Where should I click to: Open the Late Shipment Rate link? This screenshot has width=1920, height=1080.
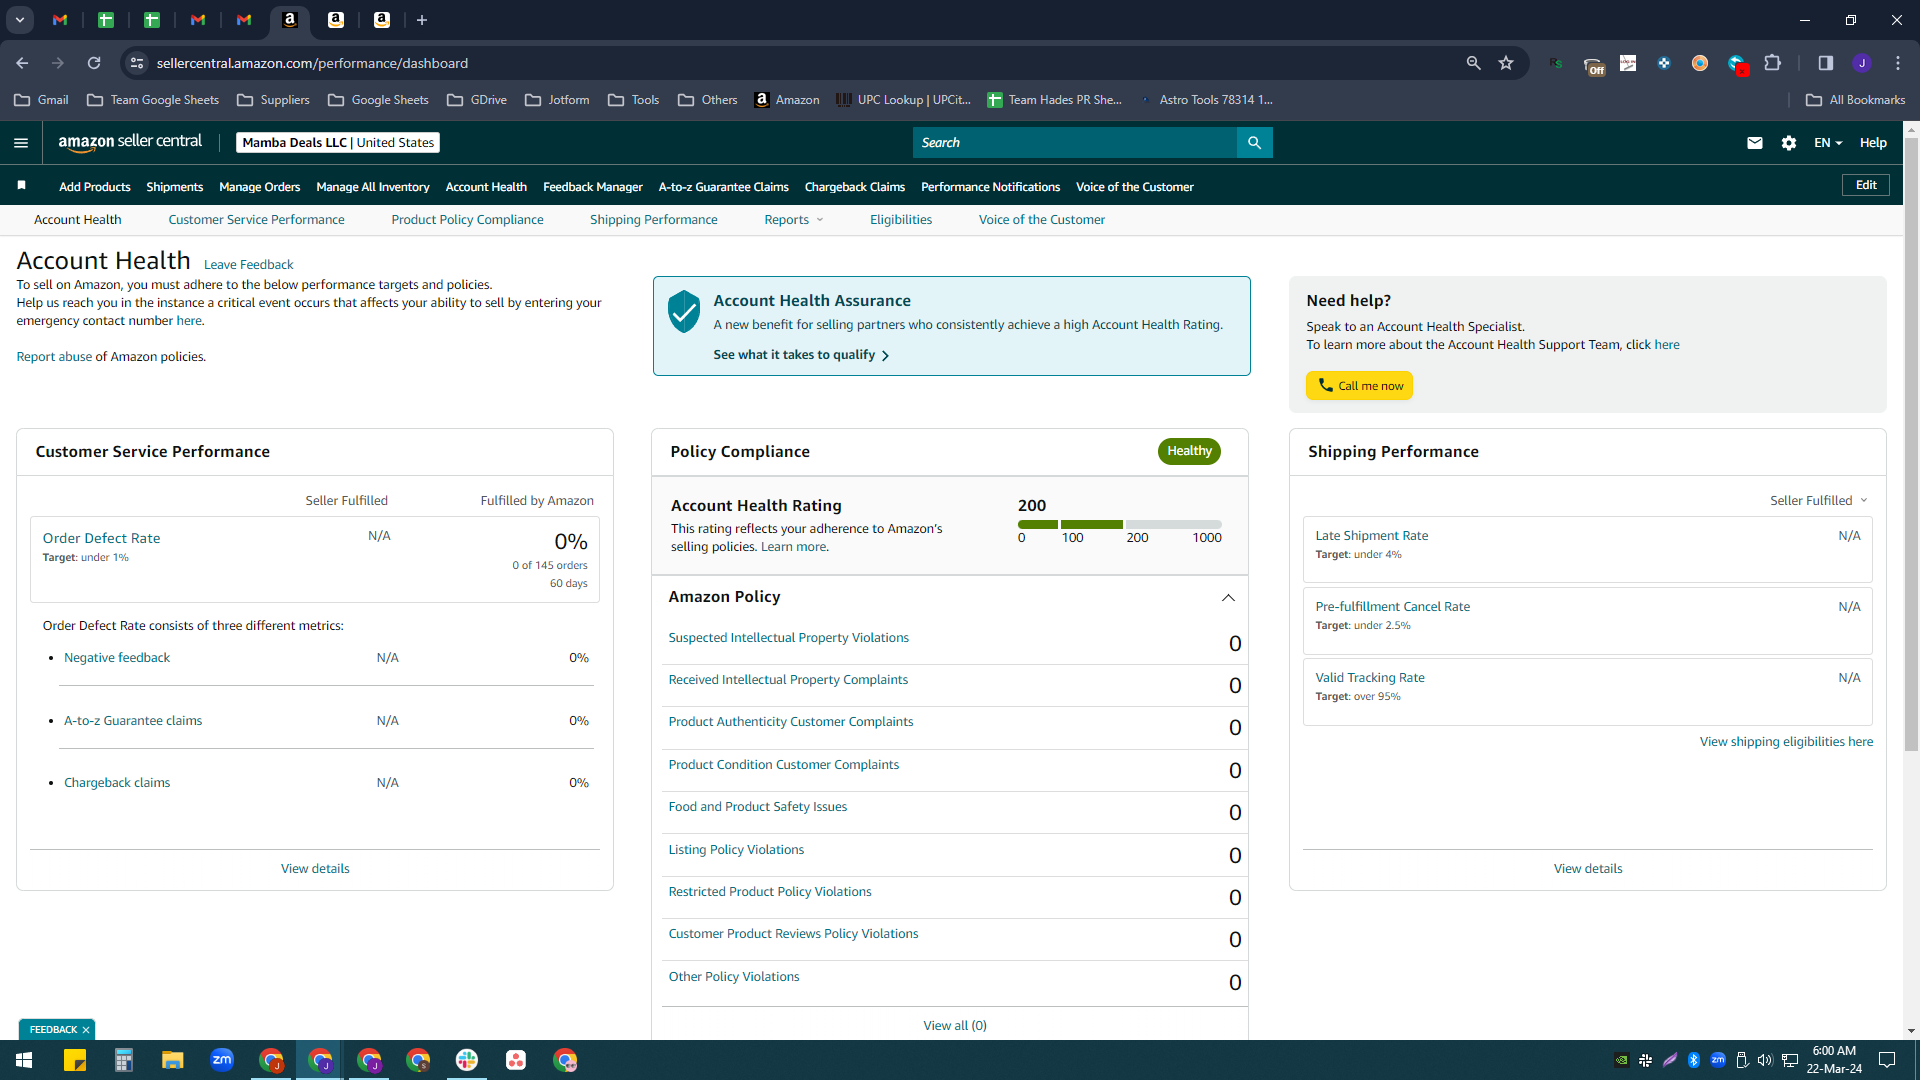(1371, 536)
